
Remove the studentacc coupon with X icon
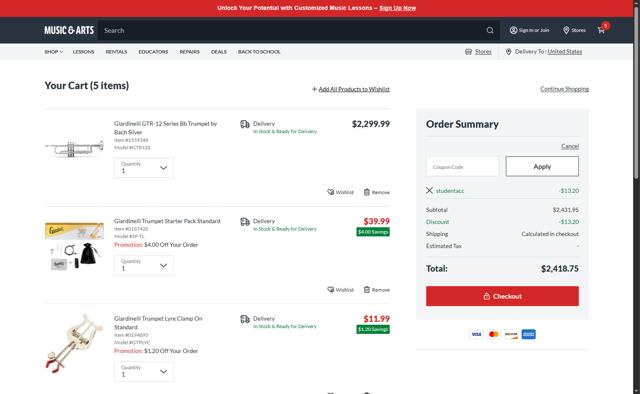pyautogui.click(x=429, y=190)
